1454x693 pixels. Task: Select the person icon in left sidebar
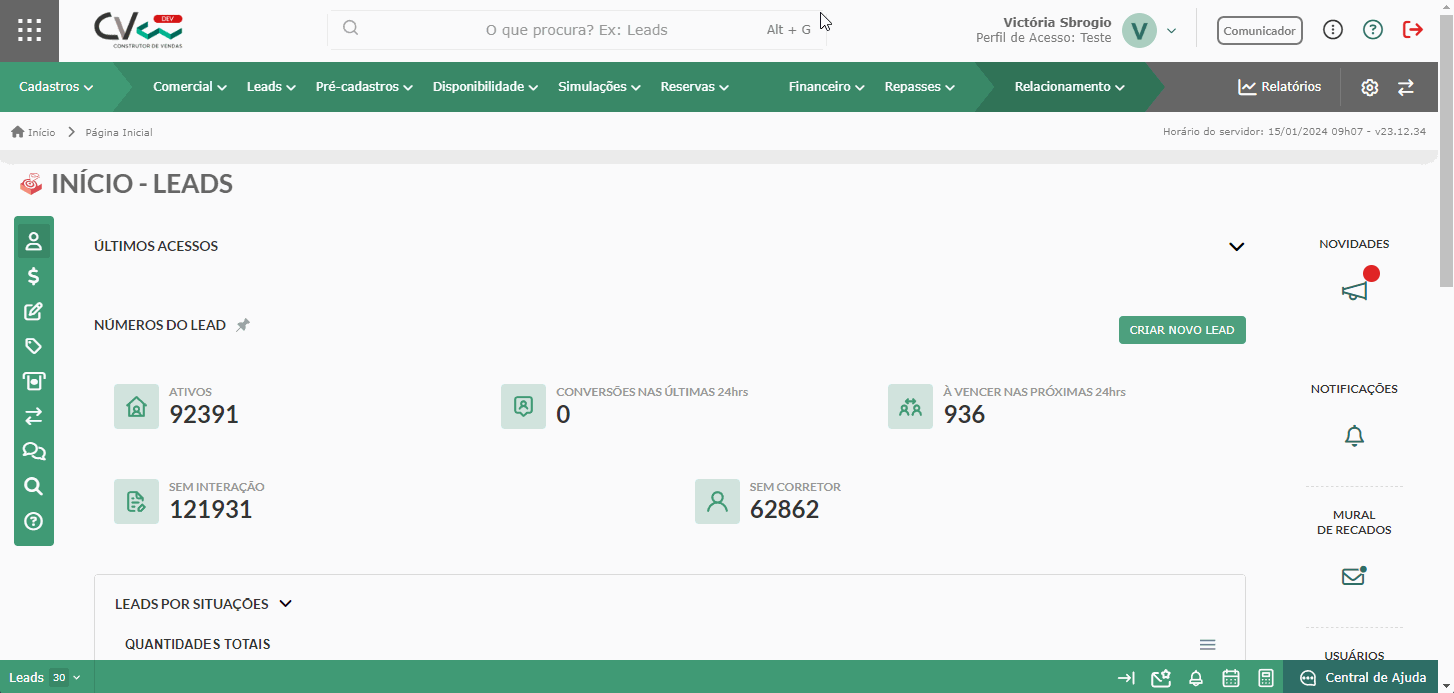pyautogui.click(x=33, y=241)
